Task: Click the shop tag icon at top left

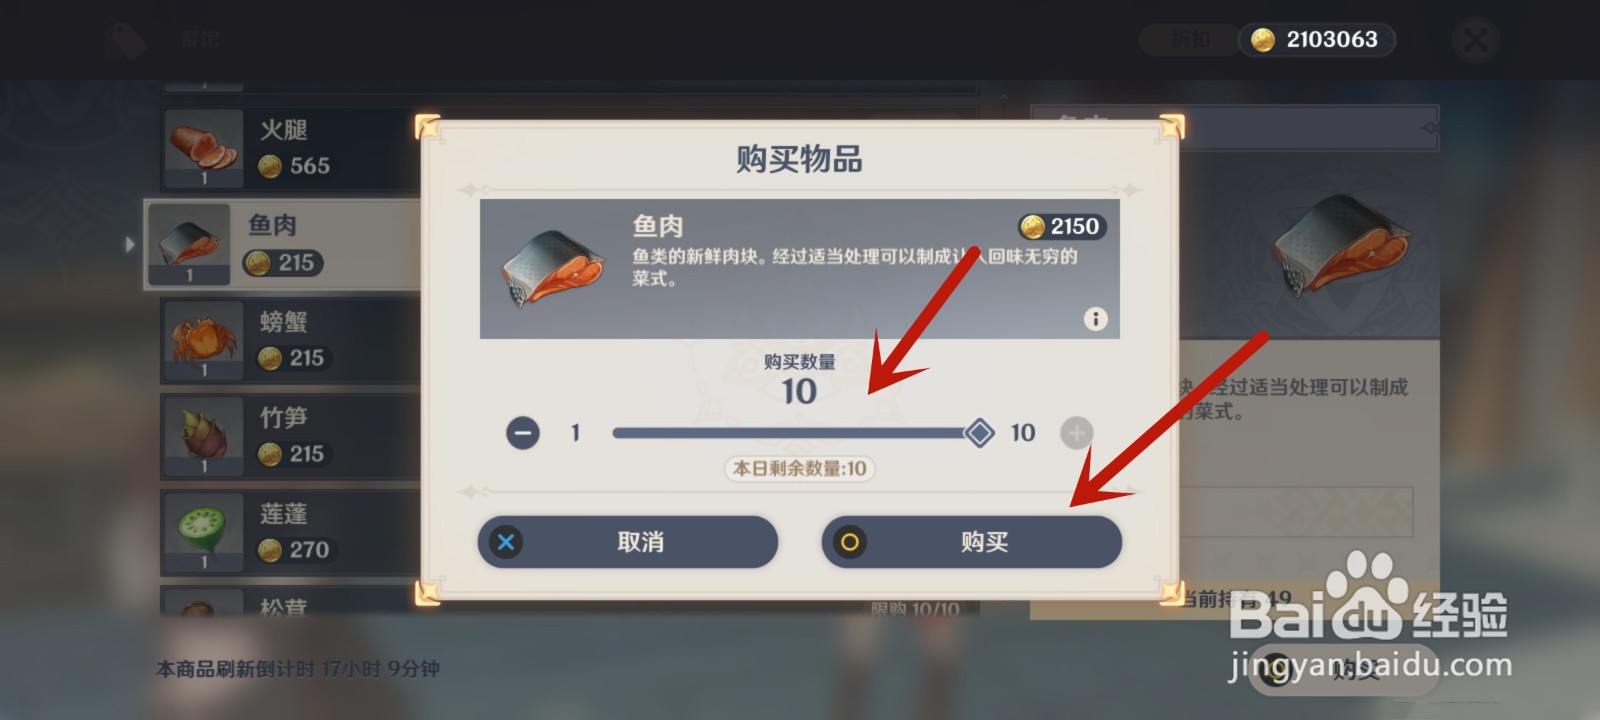Action: click(126, 41)
